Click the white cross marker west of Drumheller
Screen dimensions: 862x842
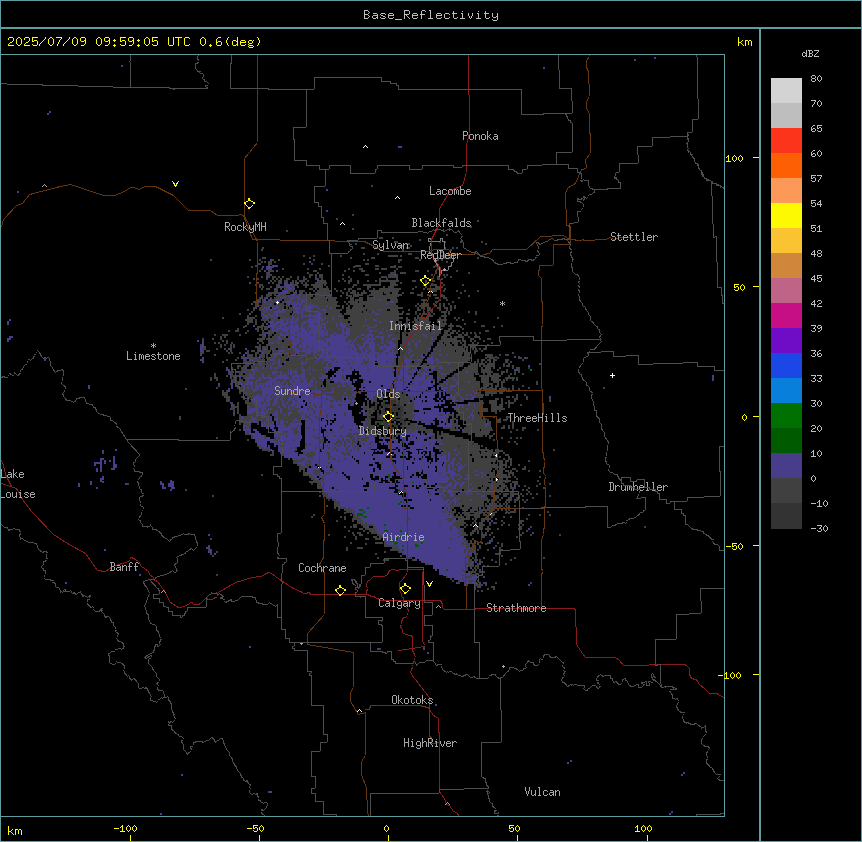(x=612, y=375)
